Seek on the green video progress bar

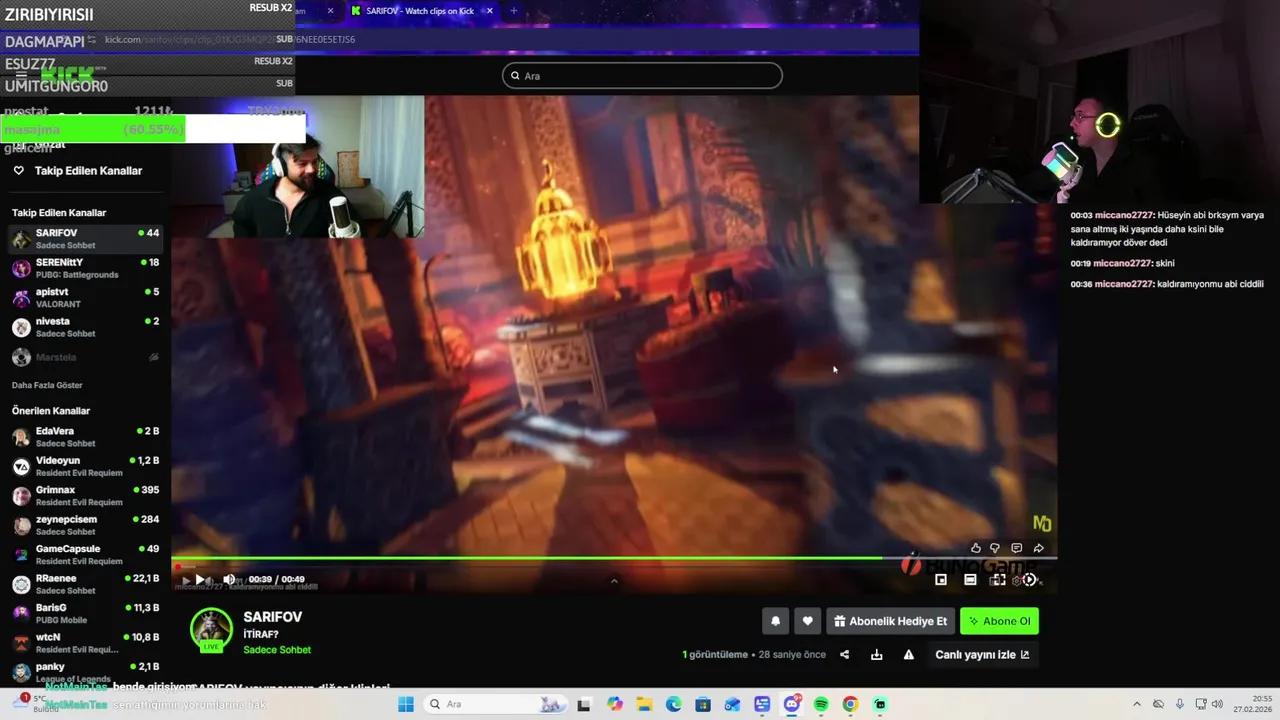point(614,559)
